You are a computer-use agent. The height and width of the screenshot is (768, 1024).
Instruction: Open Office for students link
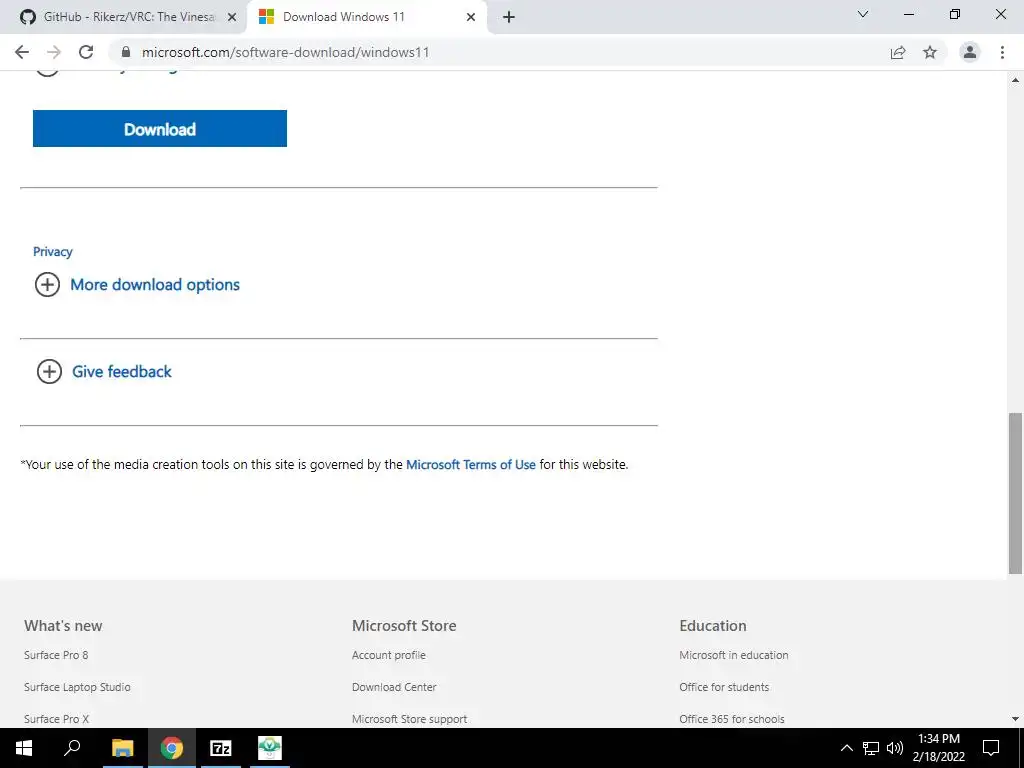(724, 687)
